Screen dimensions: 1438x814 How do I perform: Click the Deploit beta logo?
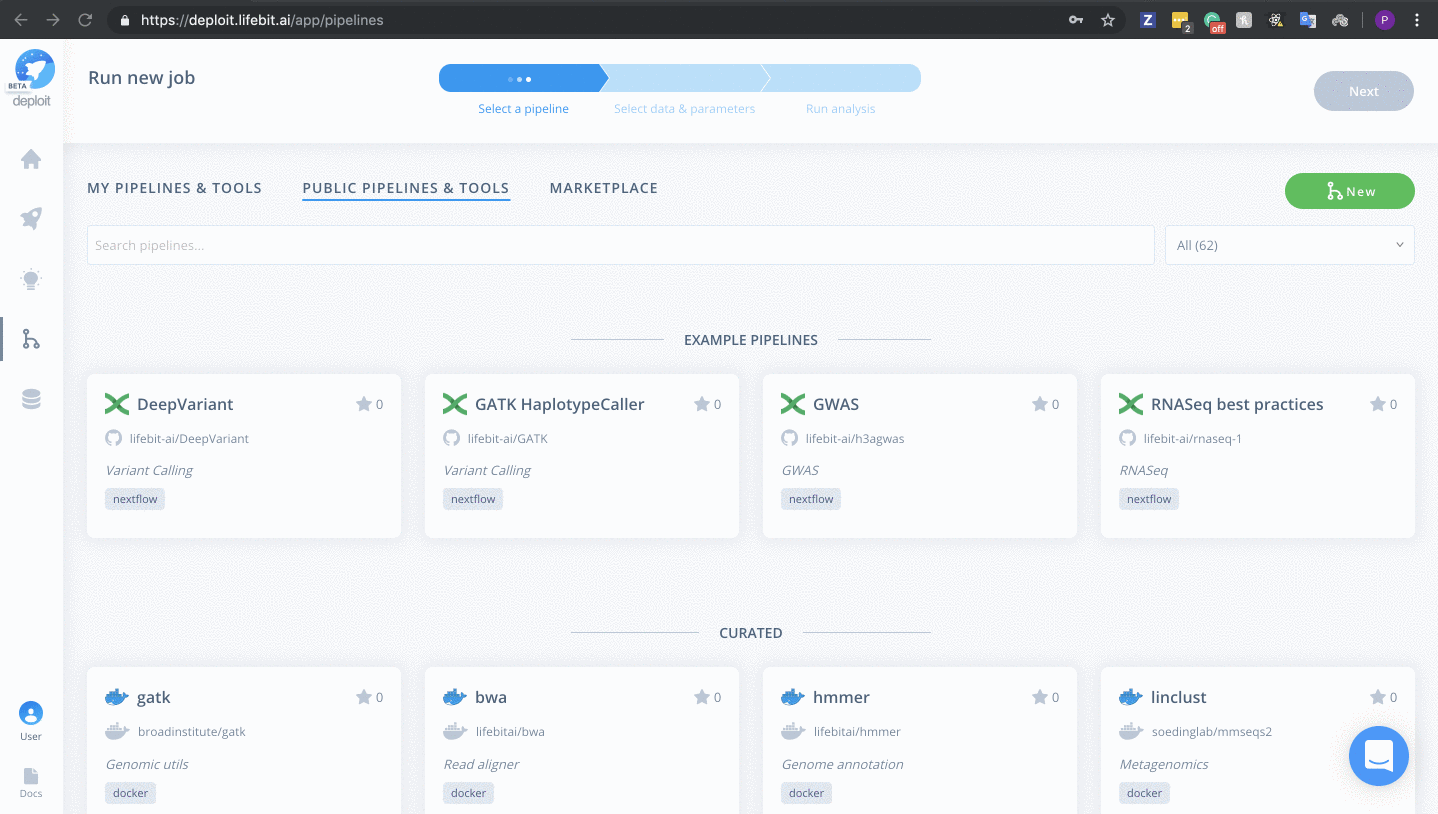tap(32, 78)
